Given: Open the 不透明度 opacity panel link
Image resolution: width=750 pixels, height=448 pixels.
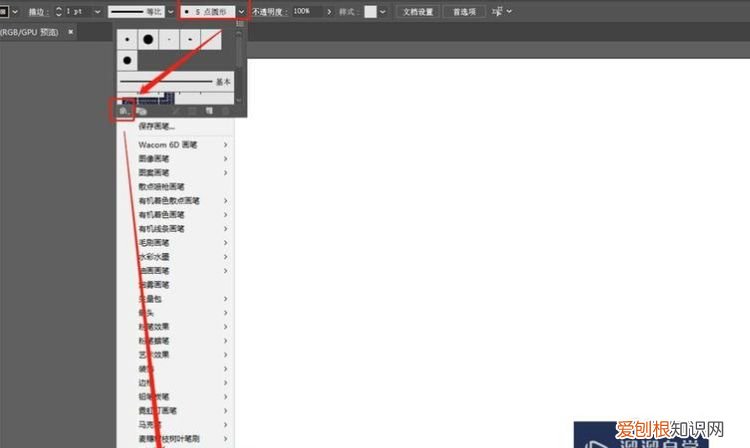Looking at the screenshot, I should coord(270,11).
